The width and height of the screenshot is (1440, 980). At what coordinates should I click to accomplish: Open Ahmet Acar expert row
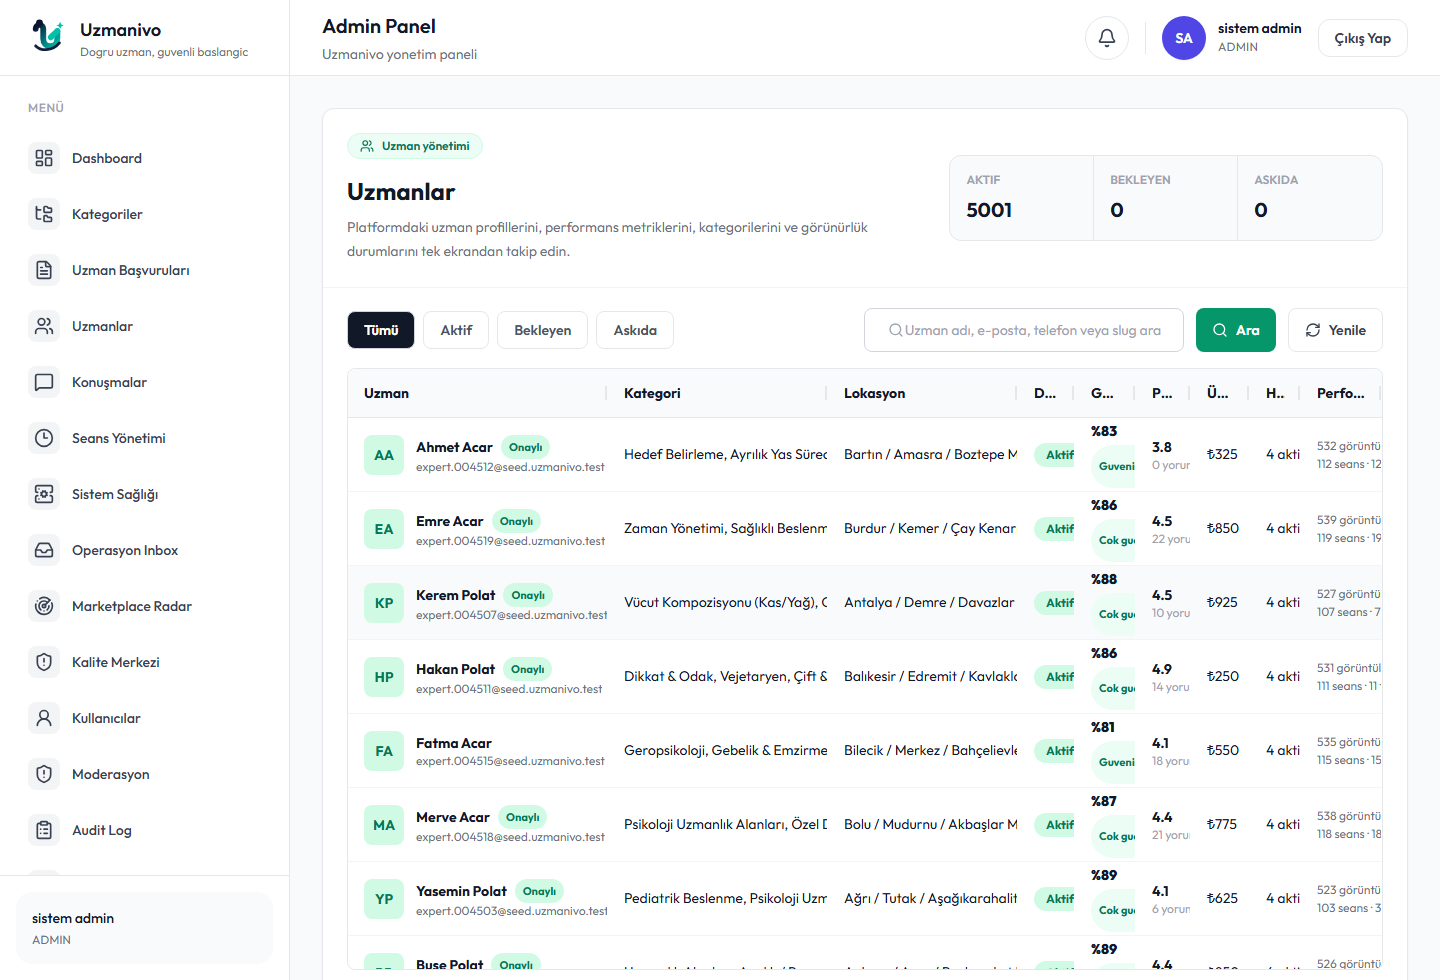tap(865, 455)
